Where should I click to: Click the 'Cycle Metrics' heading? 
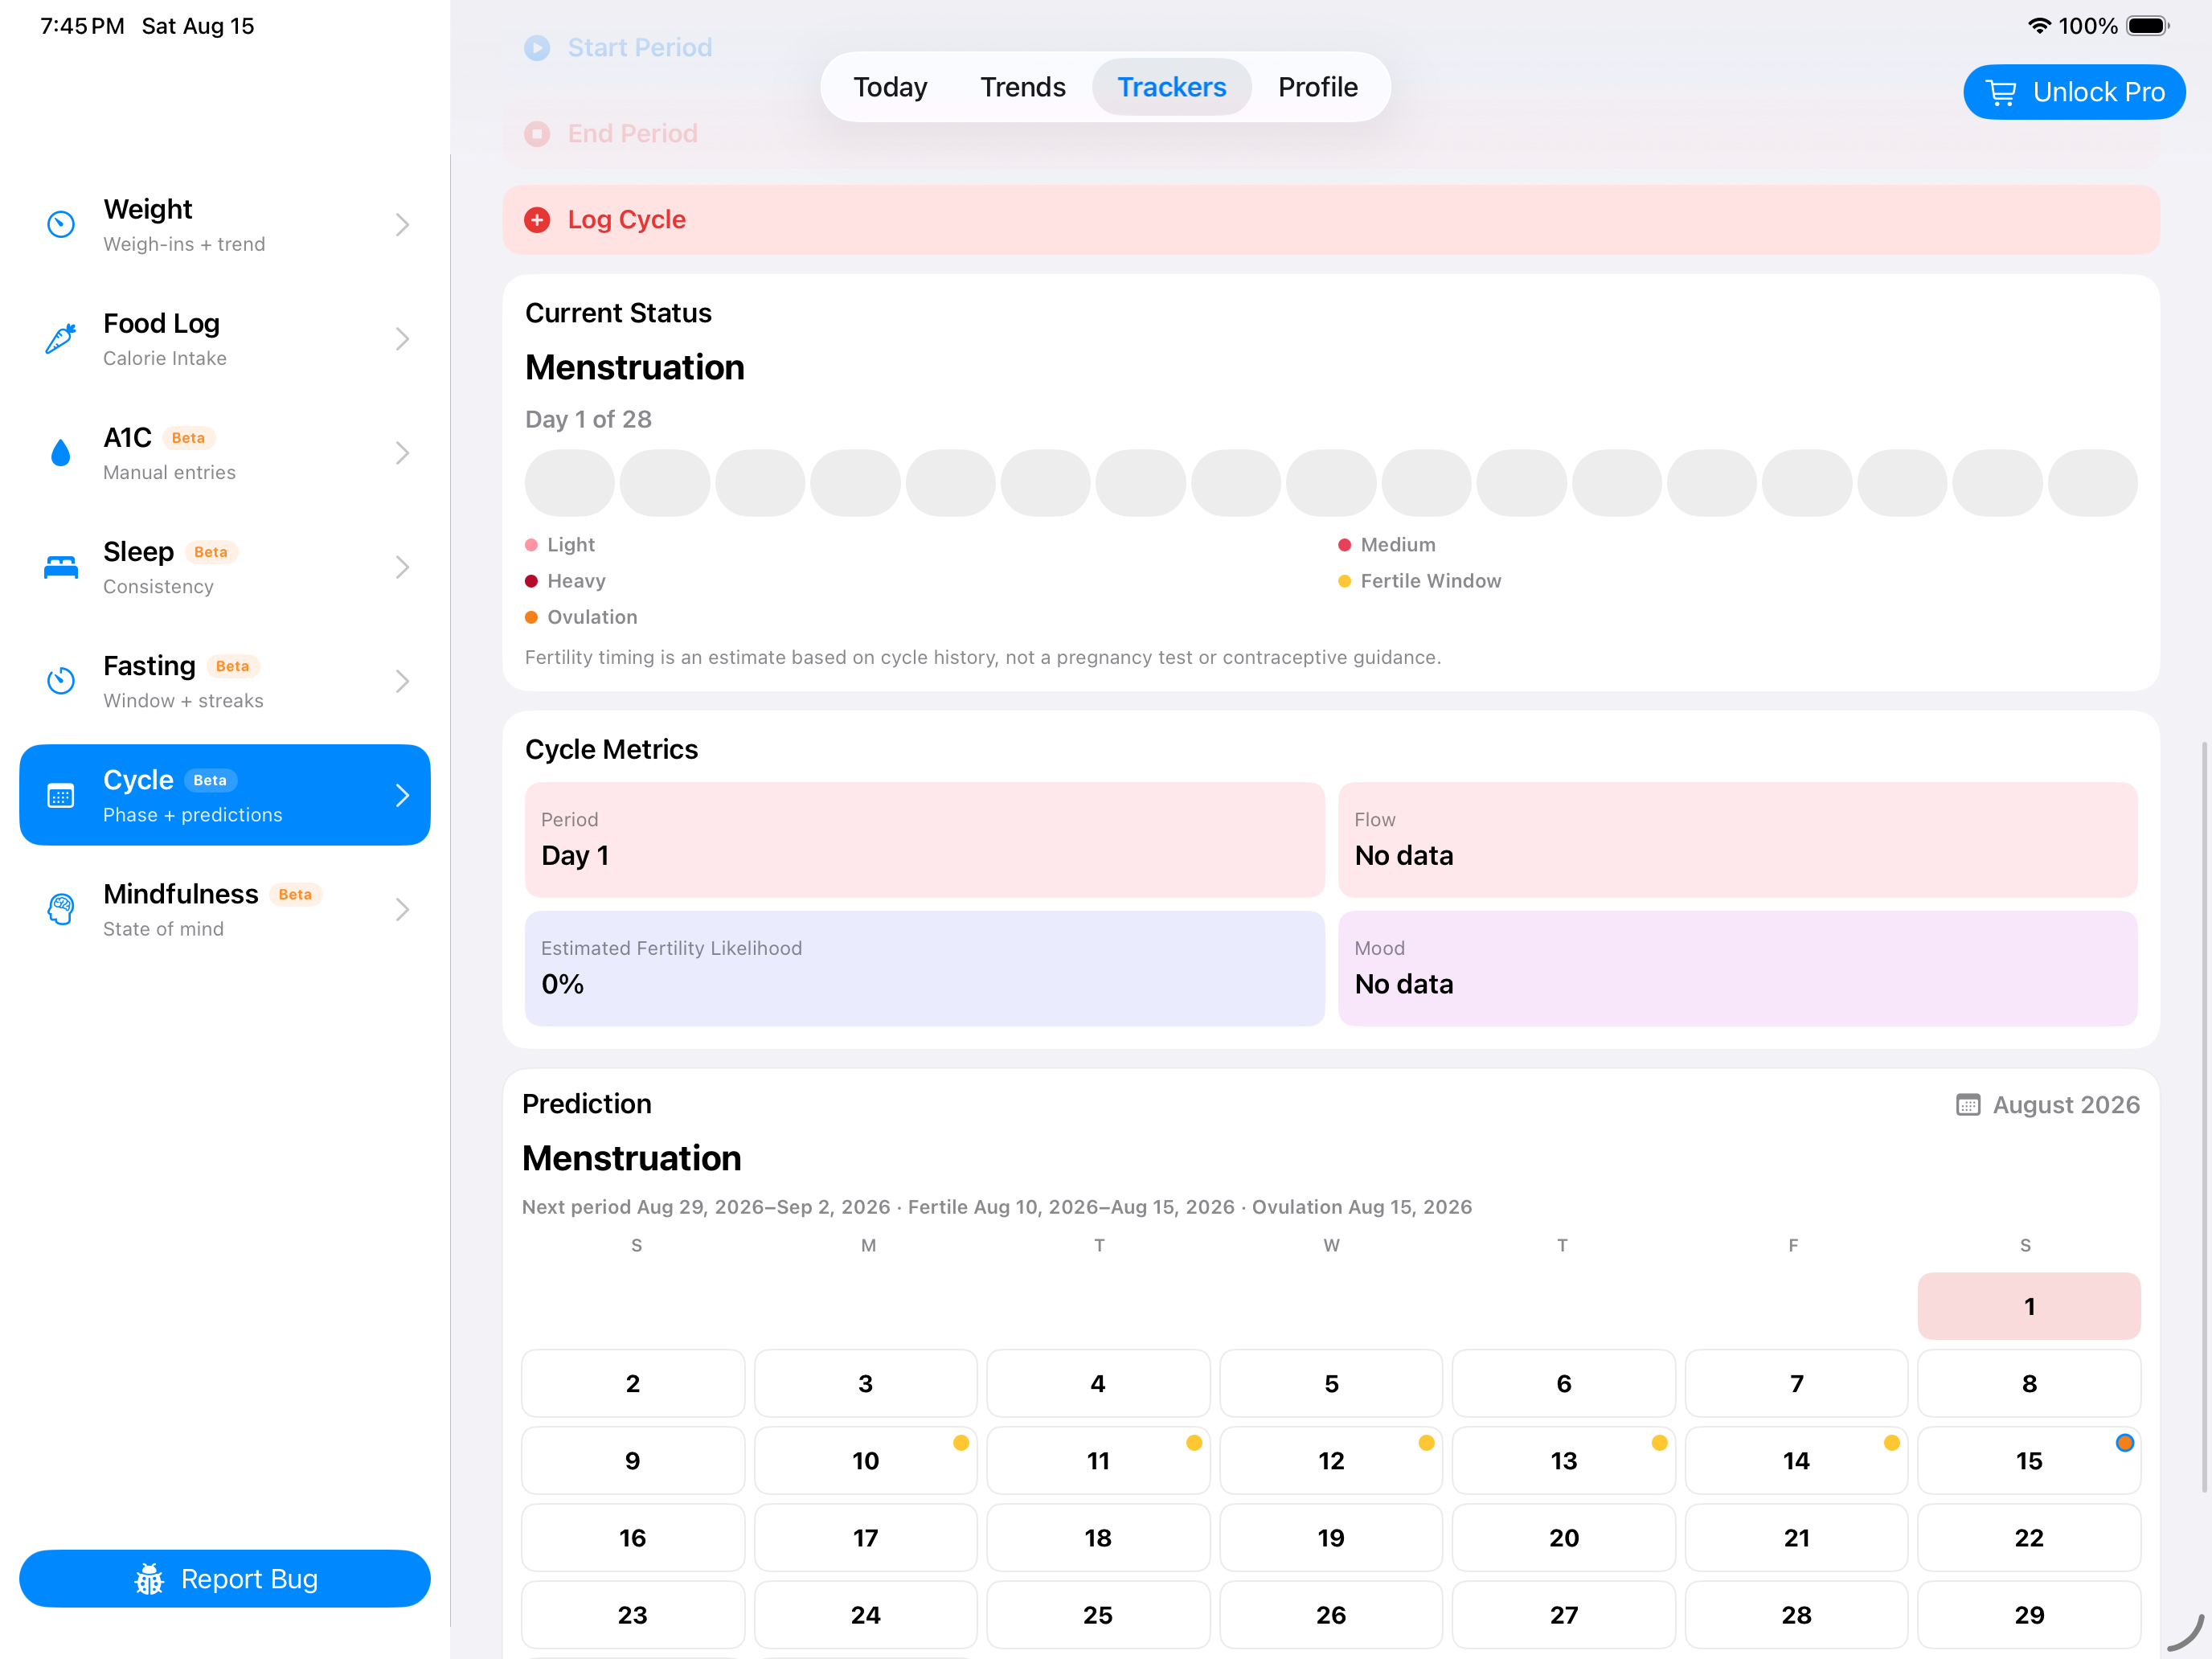tap(611, 749)
